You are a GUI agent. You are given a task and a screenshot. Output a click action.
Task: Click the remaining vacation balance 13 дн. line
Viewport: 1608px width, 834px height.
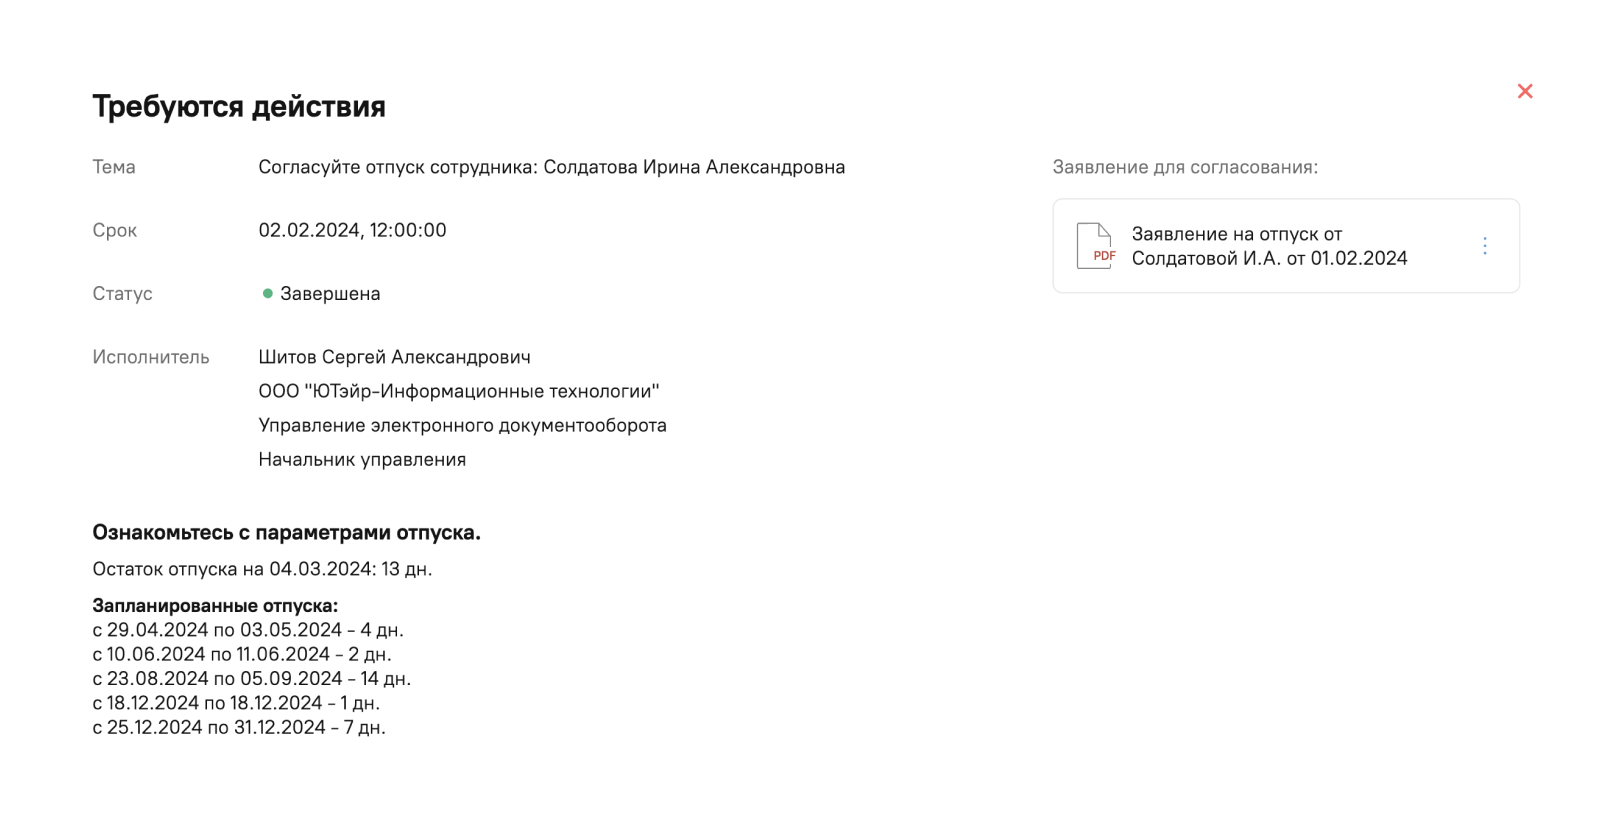[262, 569]
